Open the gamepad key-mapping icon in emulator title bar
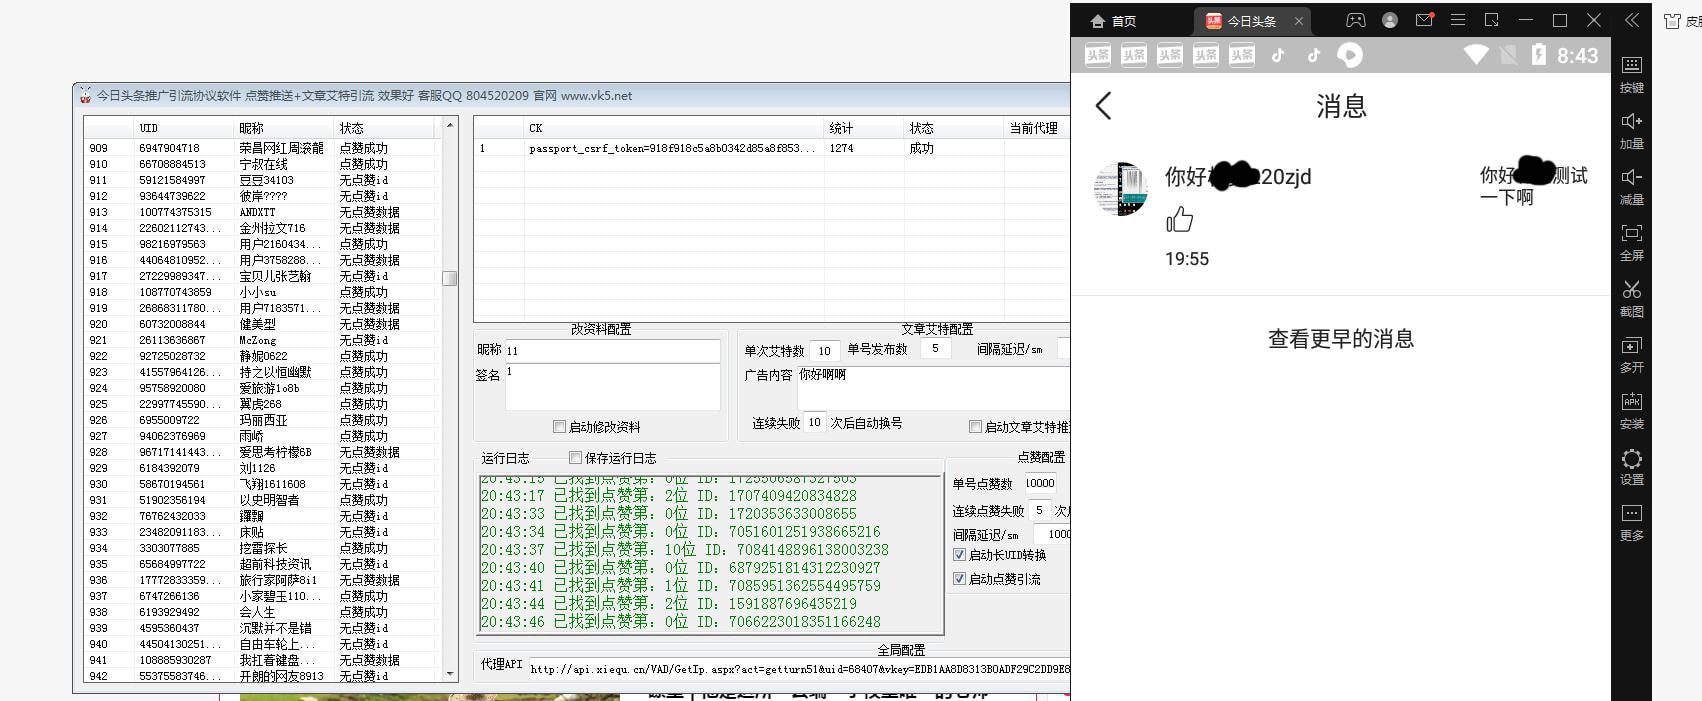Screen dimensions: 1702x701 (1355, 20)
